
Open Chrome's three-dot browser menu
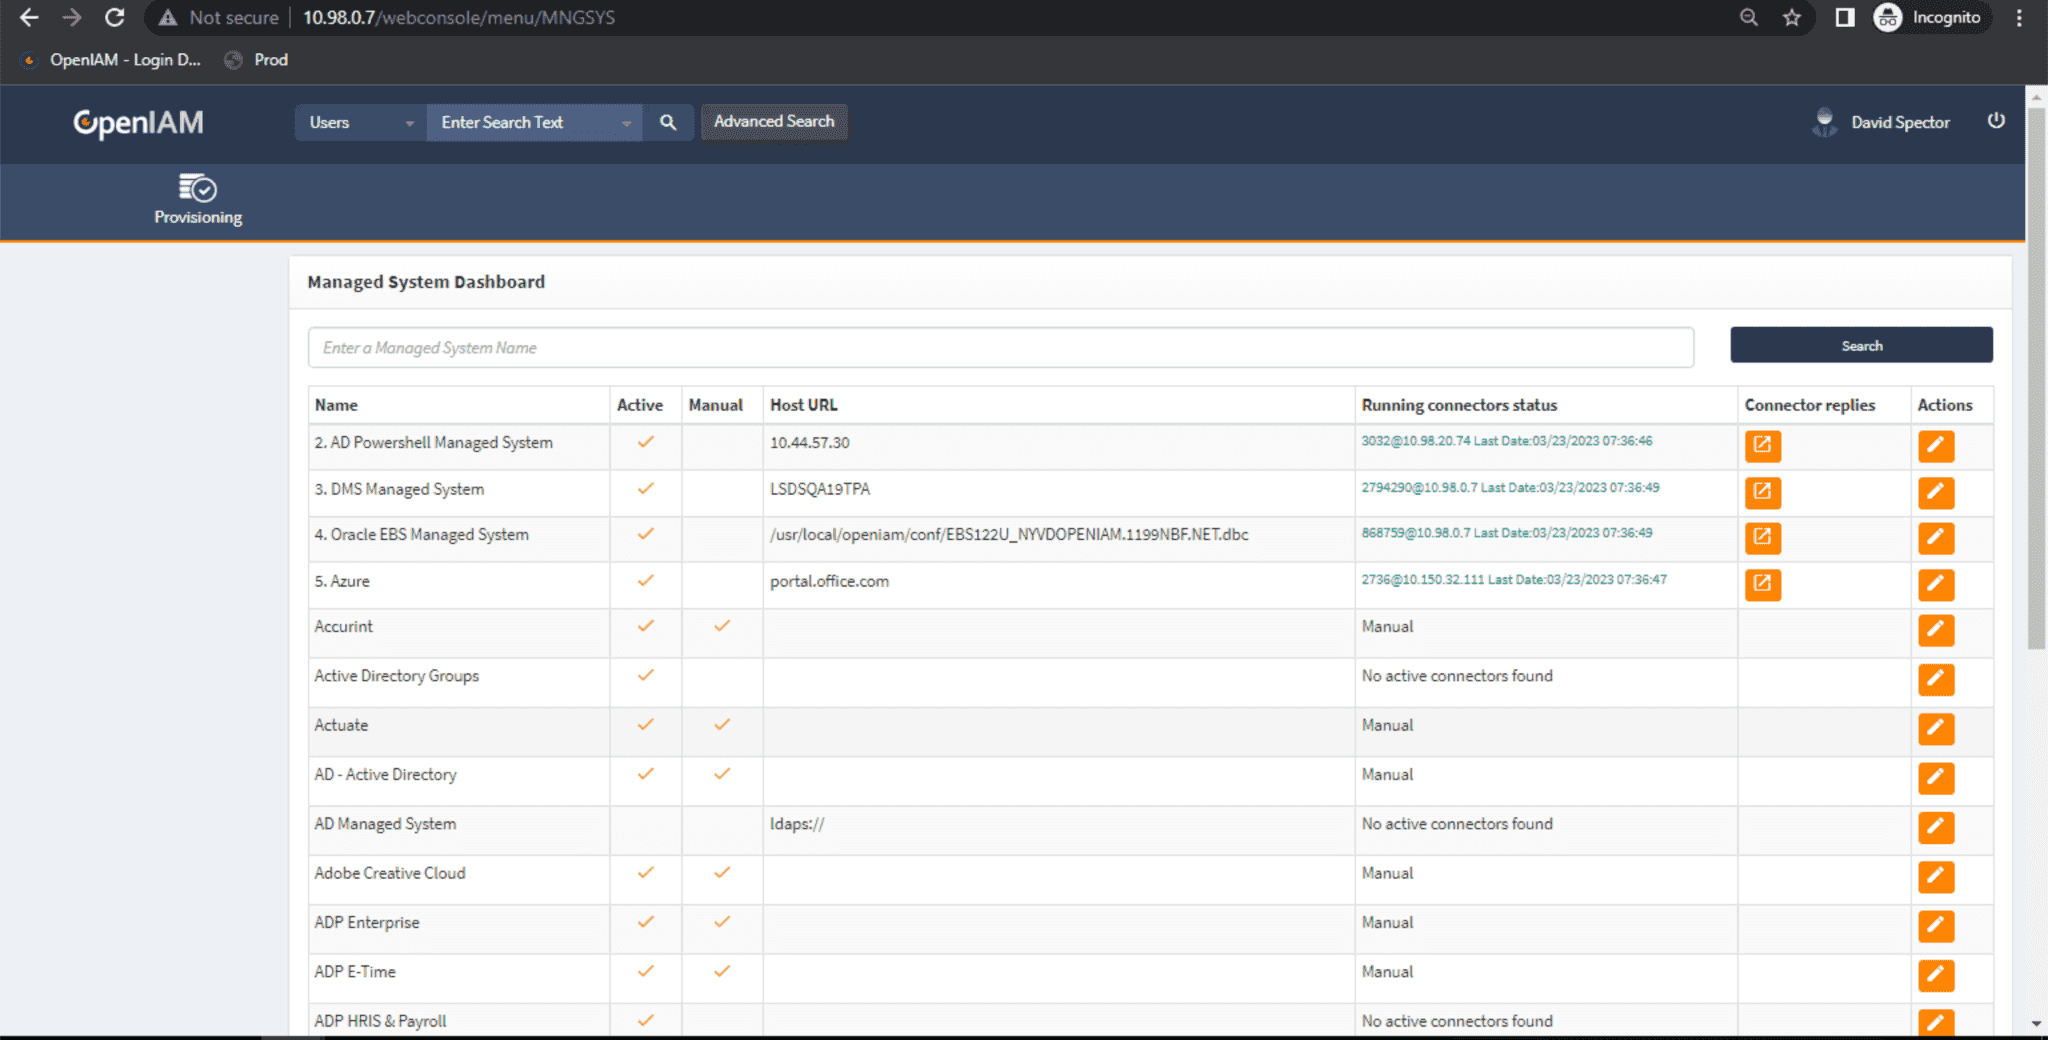point(2019,18)
